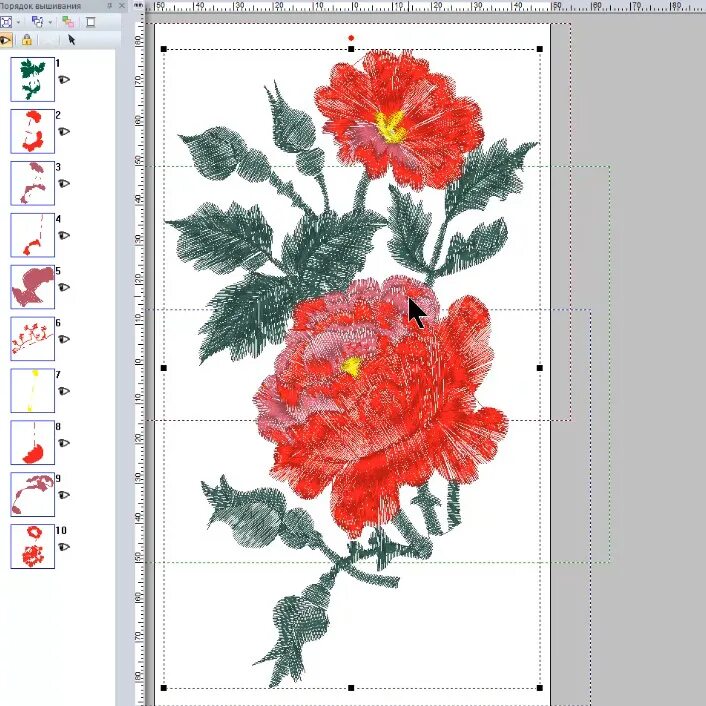Click the panel title Порядок вышивания

click(41, 6)
